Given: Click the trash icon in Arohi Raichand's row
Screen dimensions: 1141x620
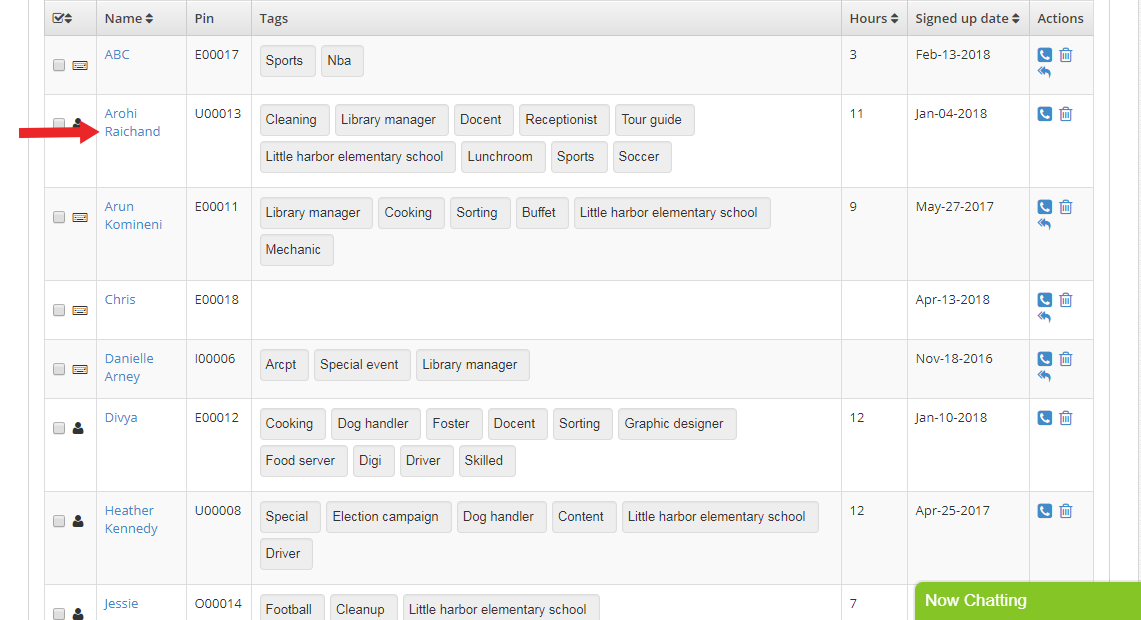Looking at the screenshot, I should point(1066,114).
